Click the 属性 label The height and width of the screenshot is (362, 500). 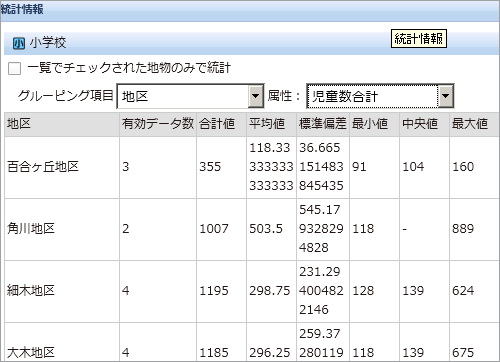point(284,96)
